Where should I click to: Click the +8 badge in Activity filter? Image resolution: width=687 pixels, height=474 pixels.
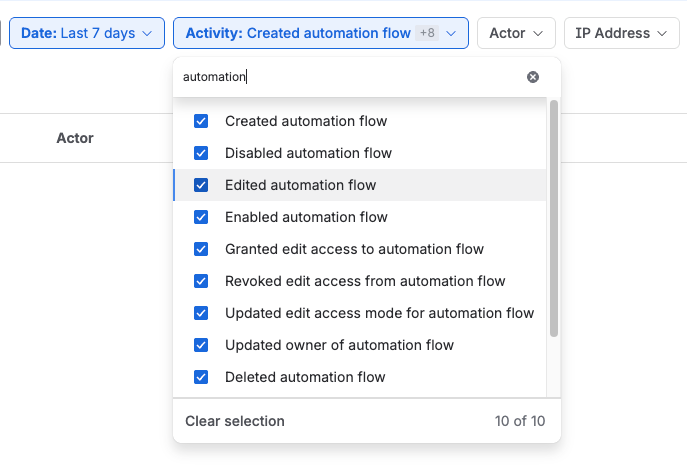(x=427, y=33)
